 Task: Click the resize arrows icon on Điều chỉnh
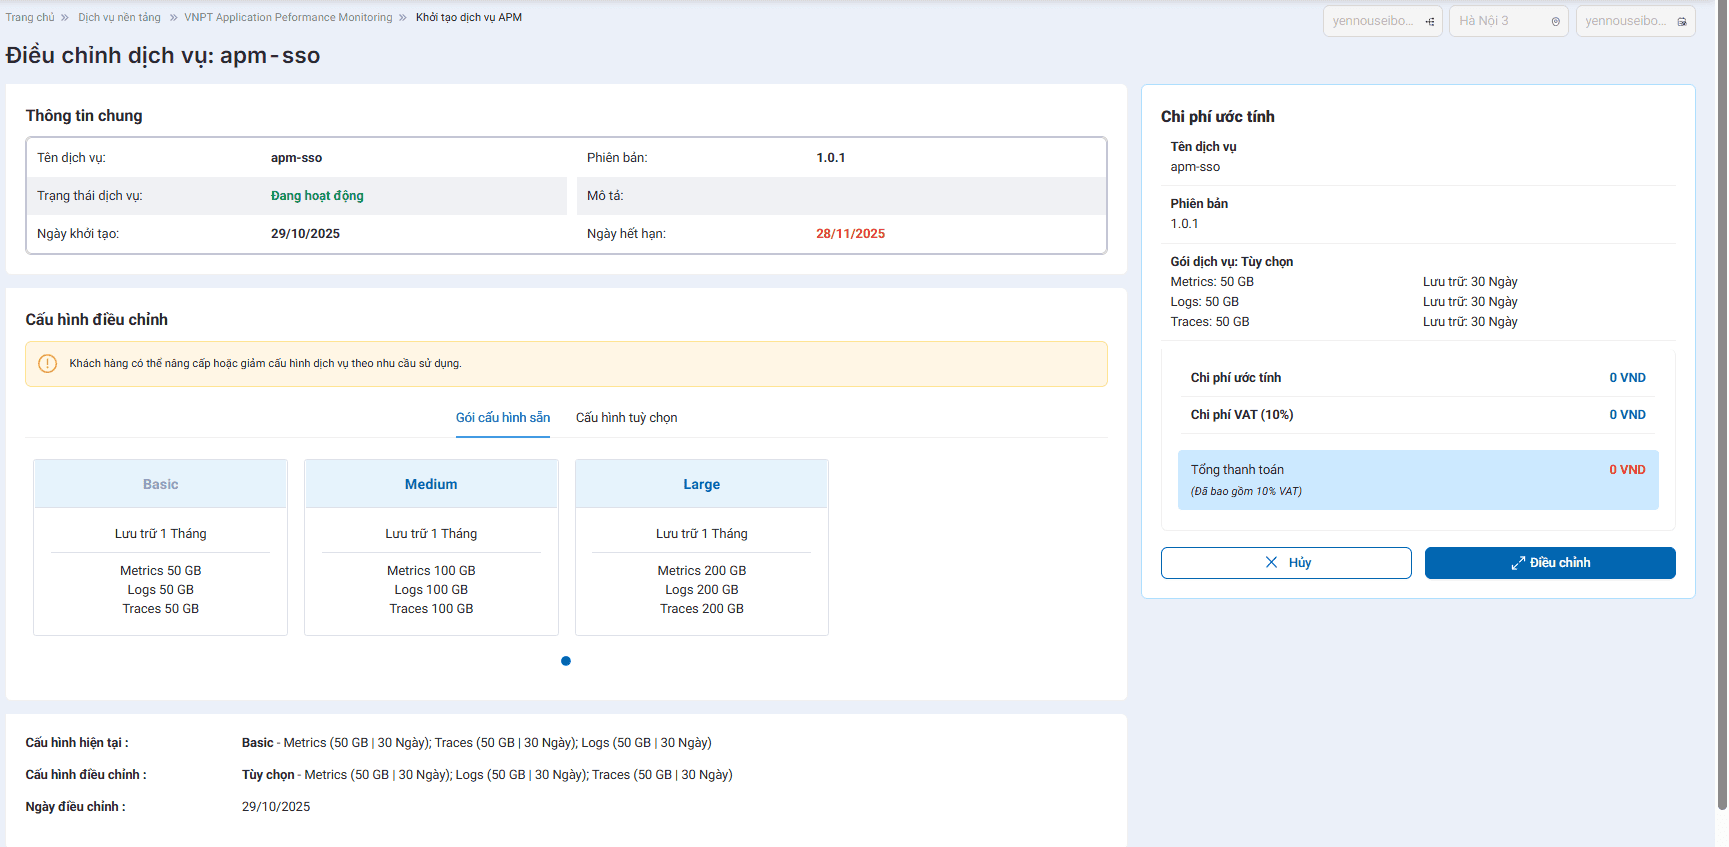click(x=1518, y=563)
